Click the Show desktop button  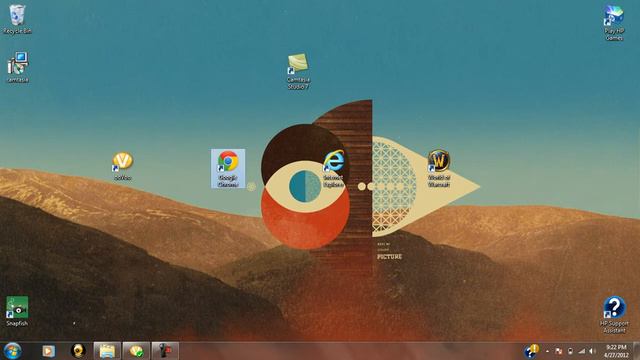click(636, 351)
